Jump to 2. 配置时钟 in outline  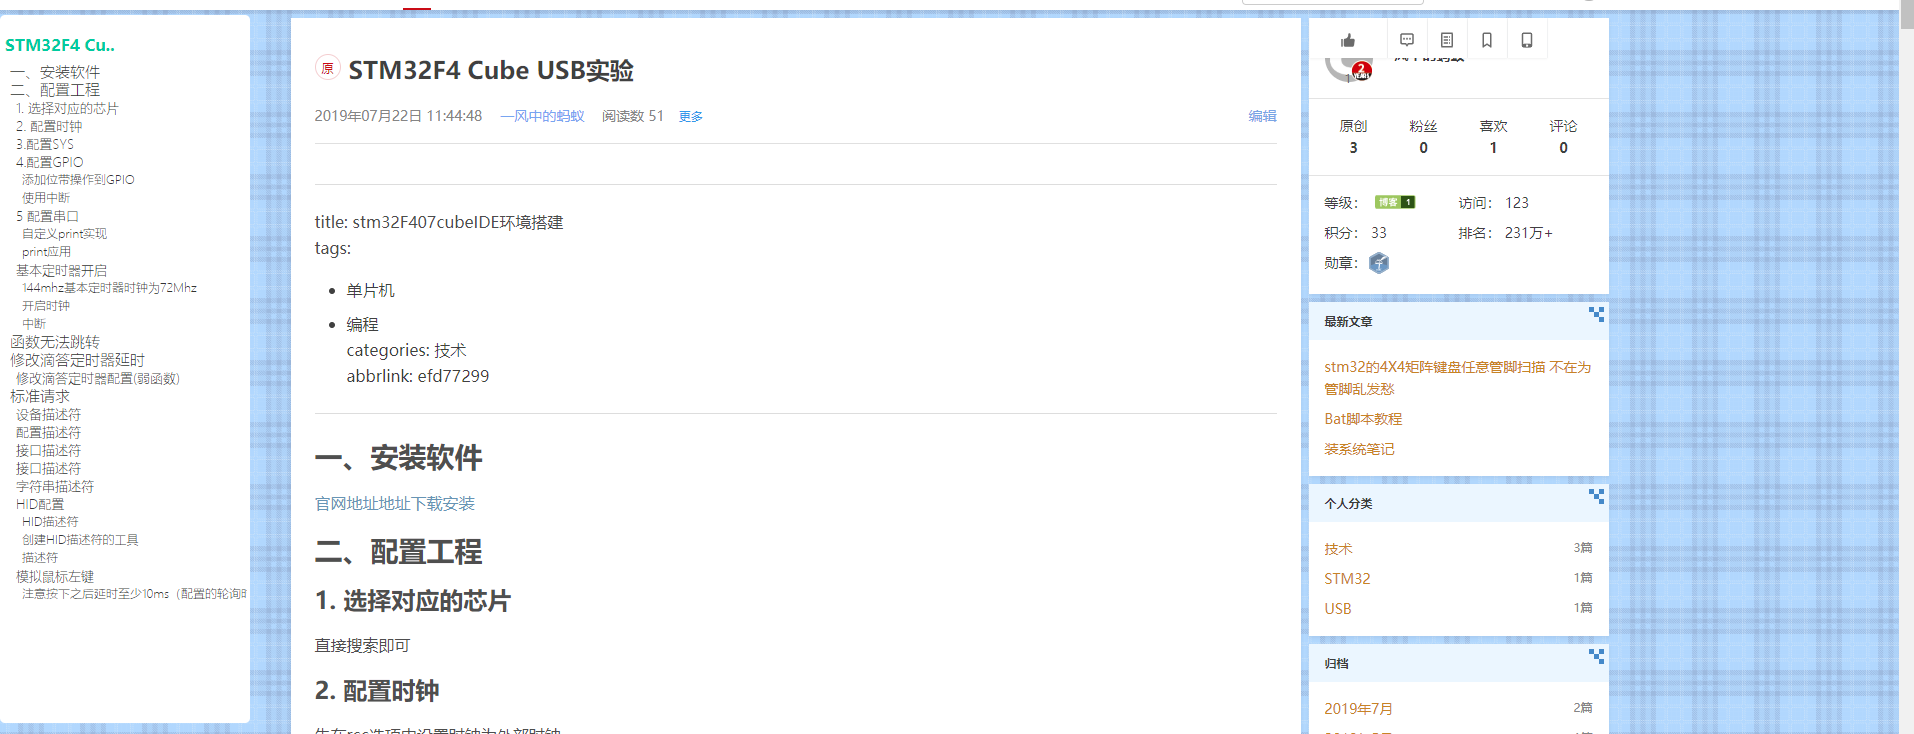[x=49, y=126]
